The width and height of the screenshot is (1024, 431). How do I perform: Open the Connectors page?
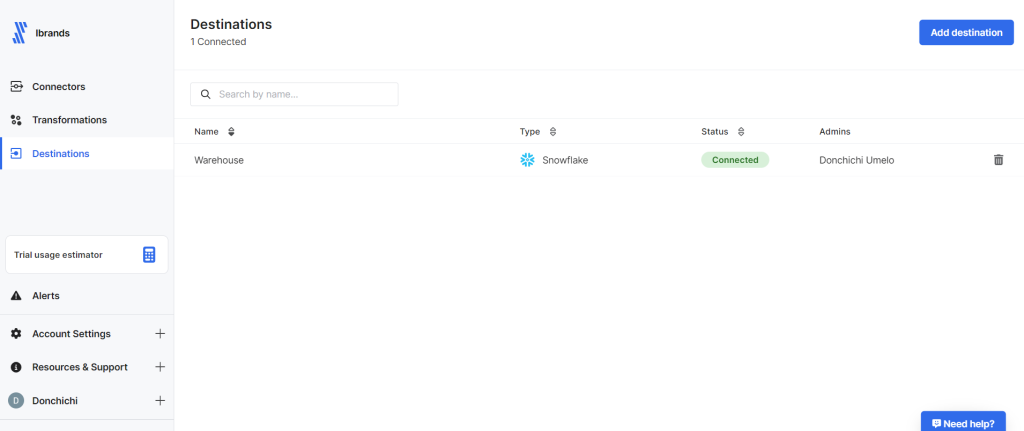[x=58, y=86]
